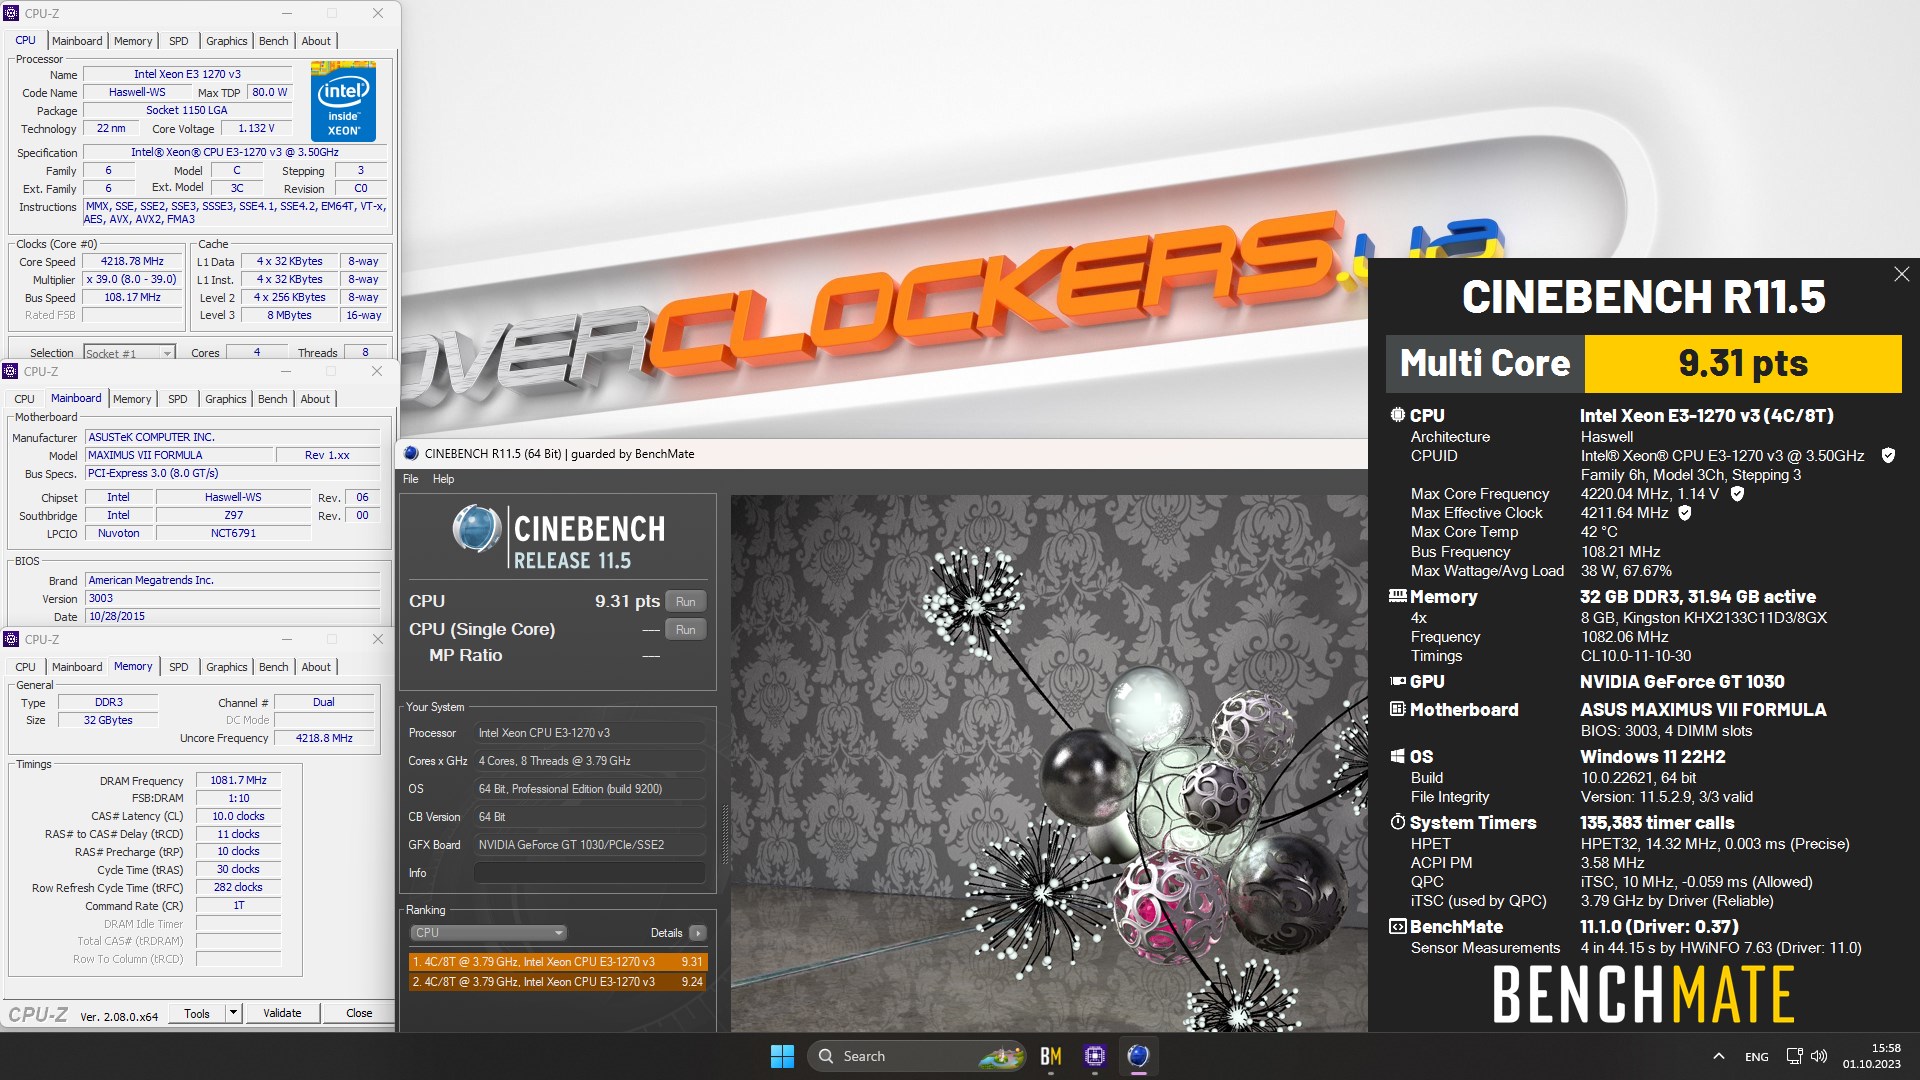Click the BenchMate section icon beside version 11.1.0
Image resolution: width=1920 pixels, height=1080 pixels.
pyautogui.click(x=1397, y=926)
